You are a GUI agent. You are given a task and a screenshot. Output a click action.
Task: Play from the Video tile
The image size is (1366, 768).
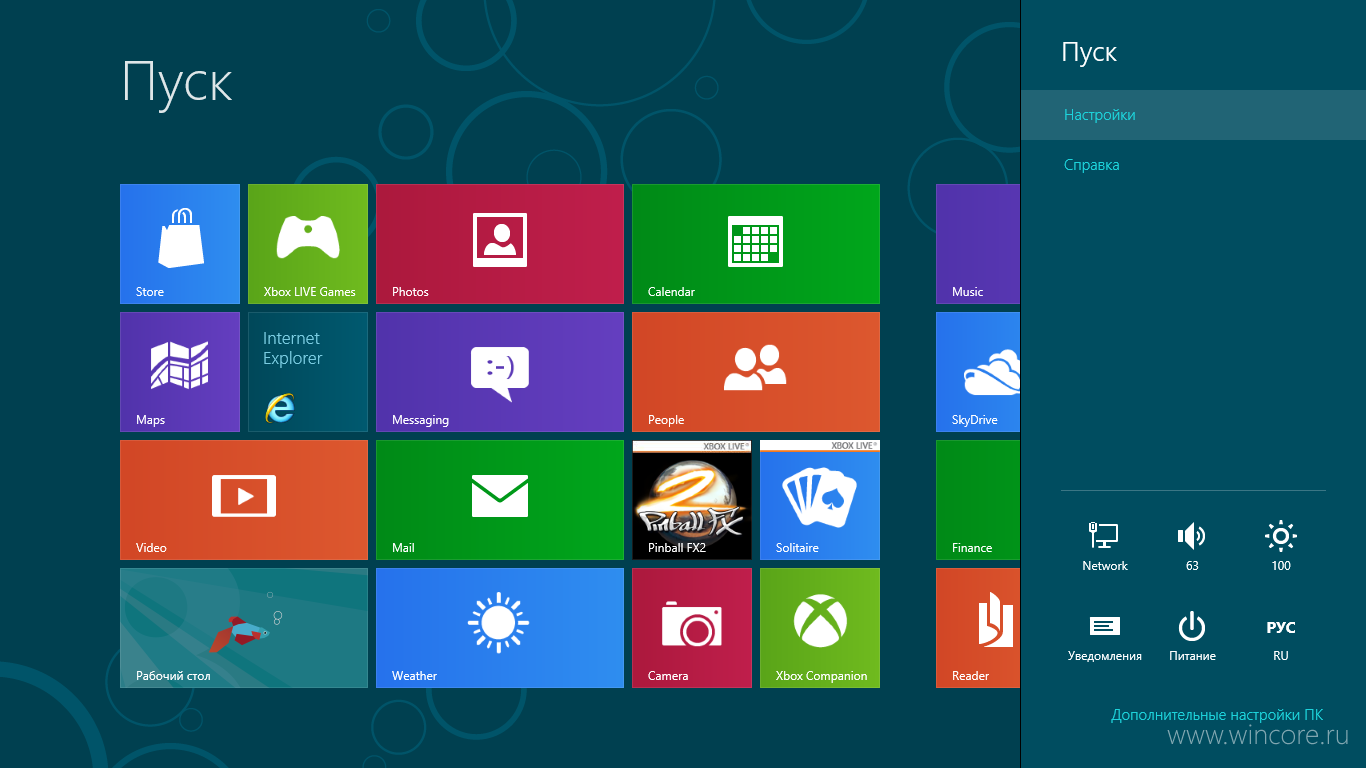(x=244, y=500)
